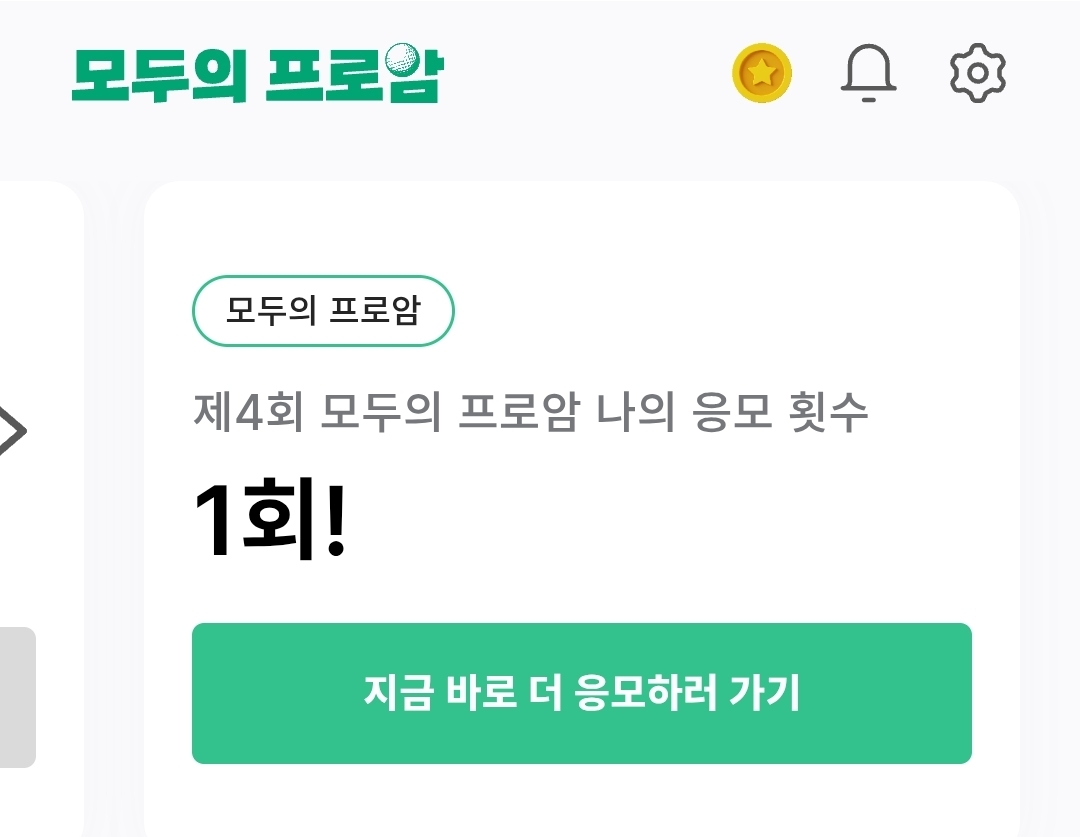Tap the star in the coin's center
This screenshot has height=837, width=1080.
click(x=762, y=73)
